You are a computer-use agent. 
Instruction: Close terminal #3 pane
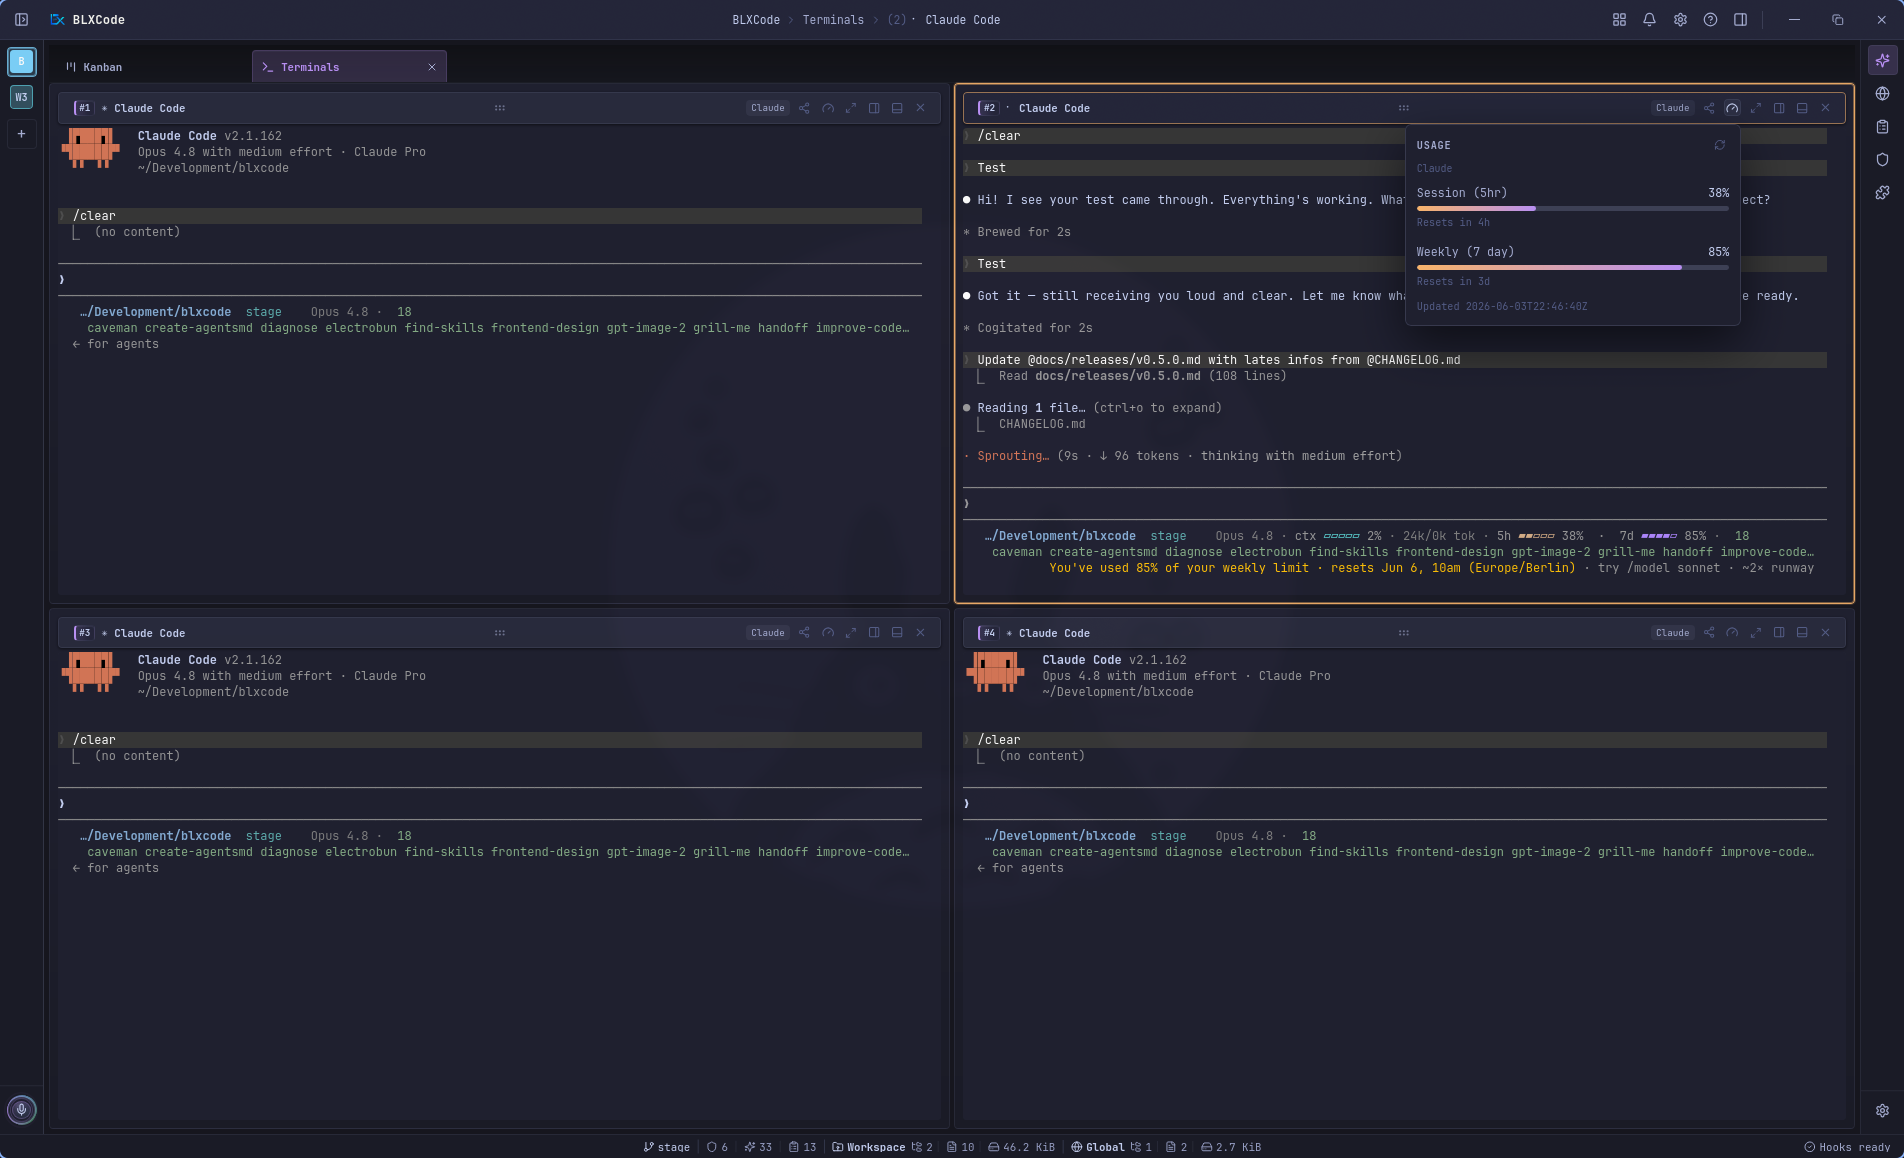pos(921,633)
